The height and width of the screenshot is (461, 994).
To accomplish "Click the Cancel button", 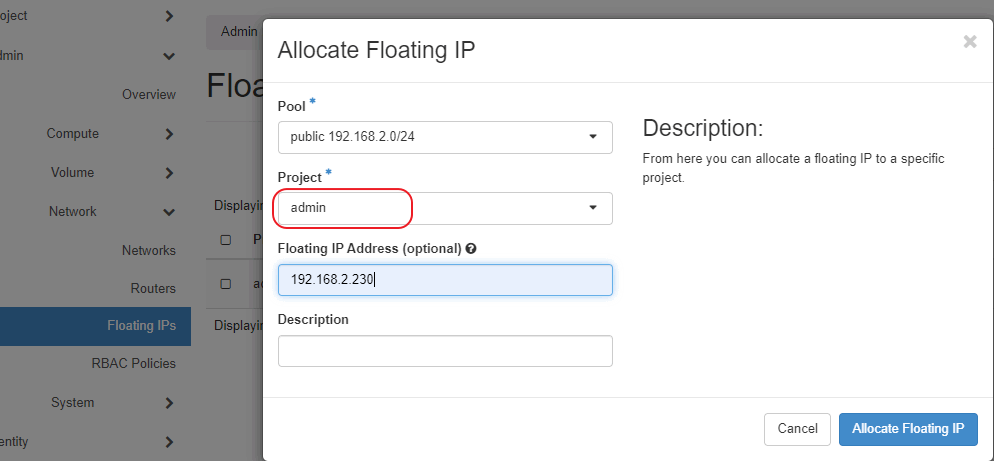I will pos(797,429).
